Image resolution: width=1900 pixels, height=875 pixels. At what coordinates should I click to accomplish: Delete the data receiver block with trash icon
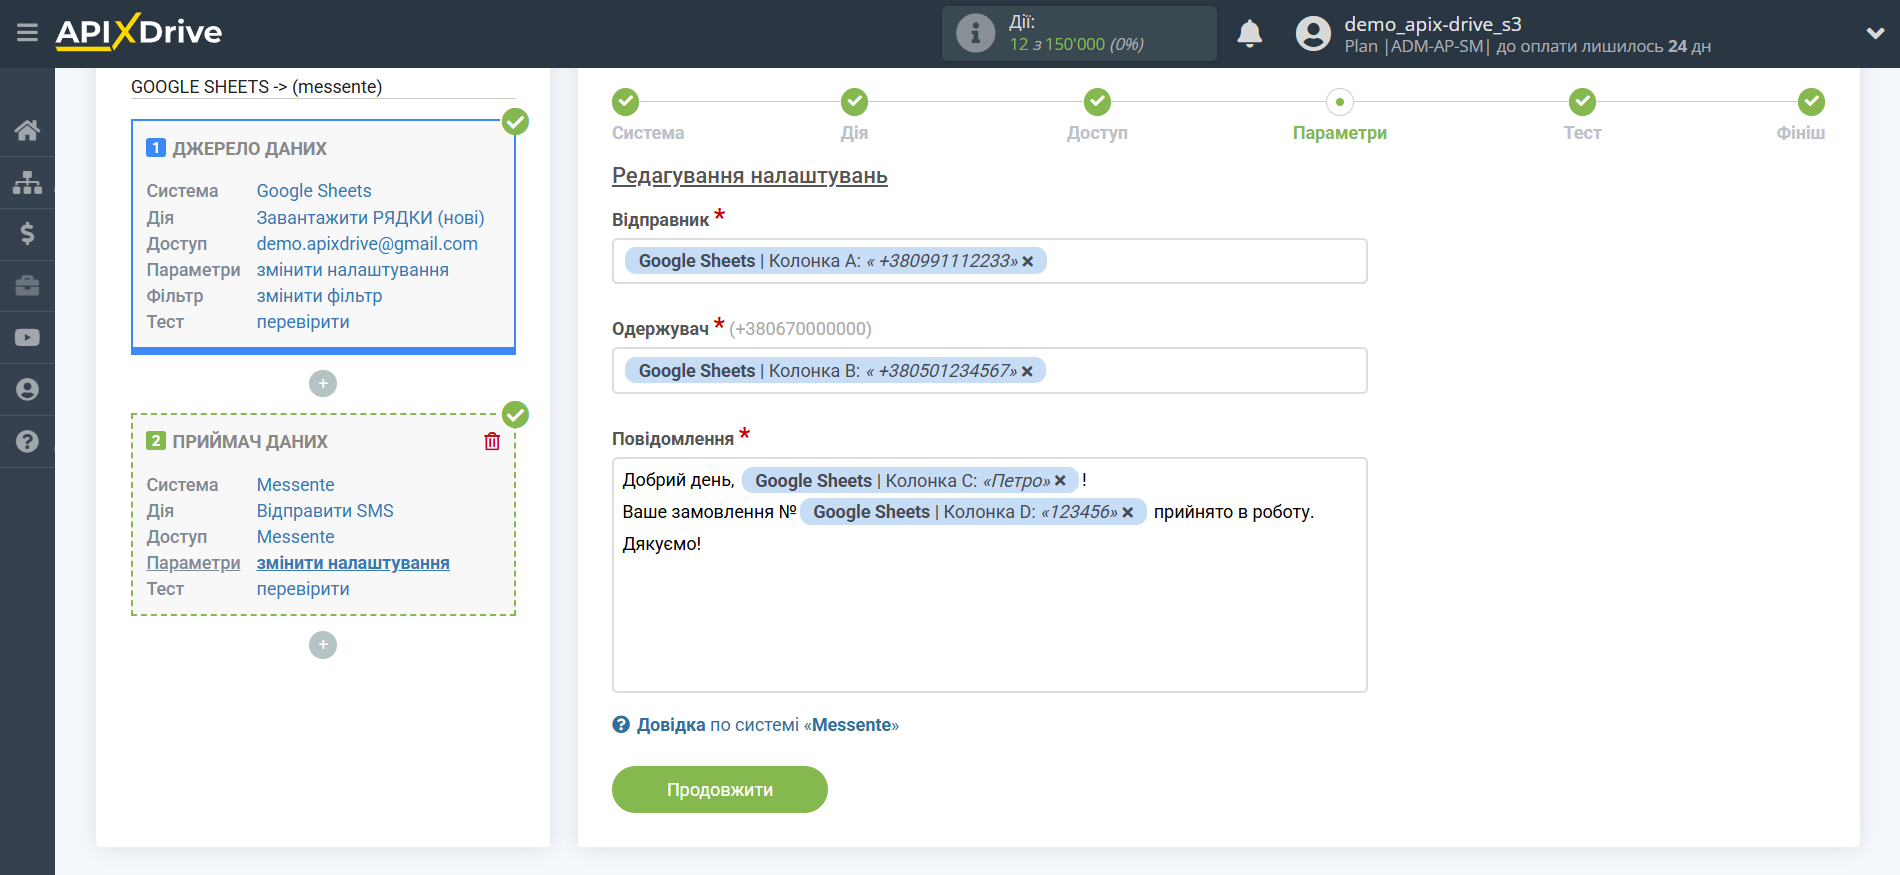pos(492,441)
